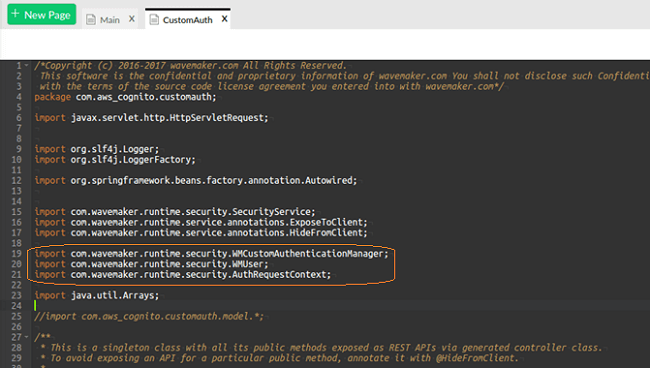Image resolution: width=650 pixels, height=368 pixels.
Task: Click the plus icon on New Page
Action: pos(15,14)
